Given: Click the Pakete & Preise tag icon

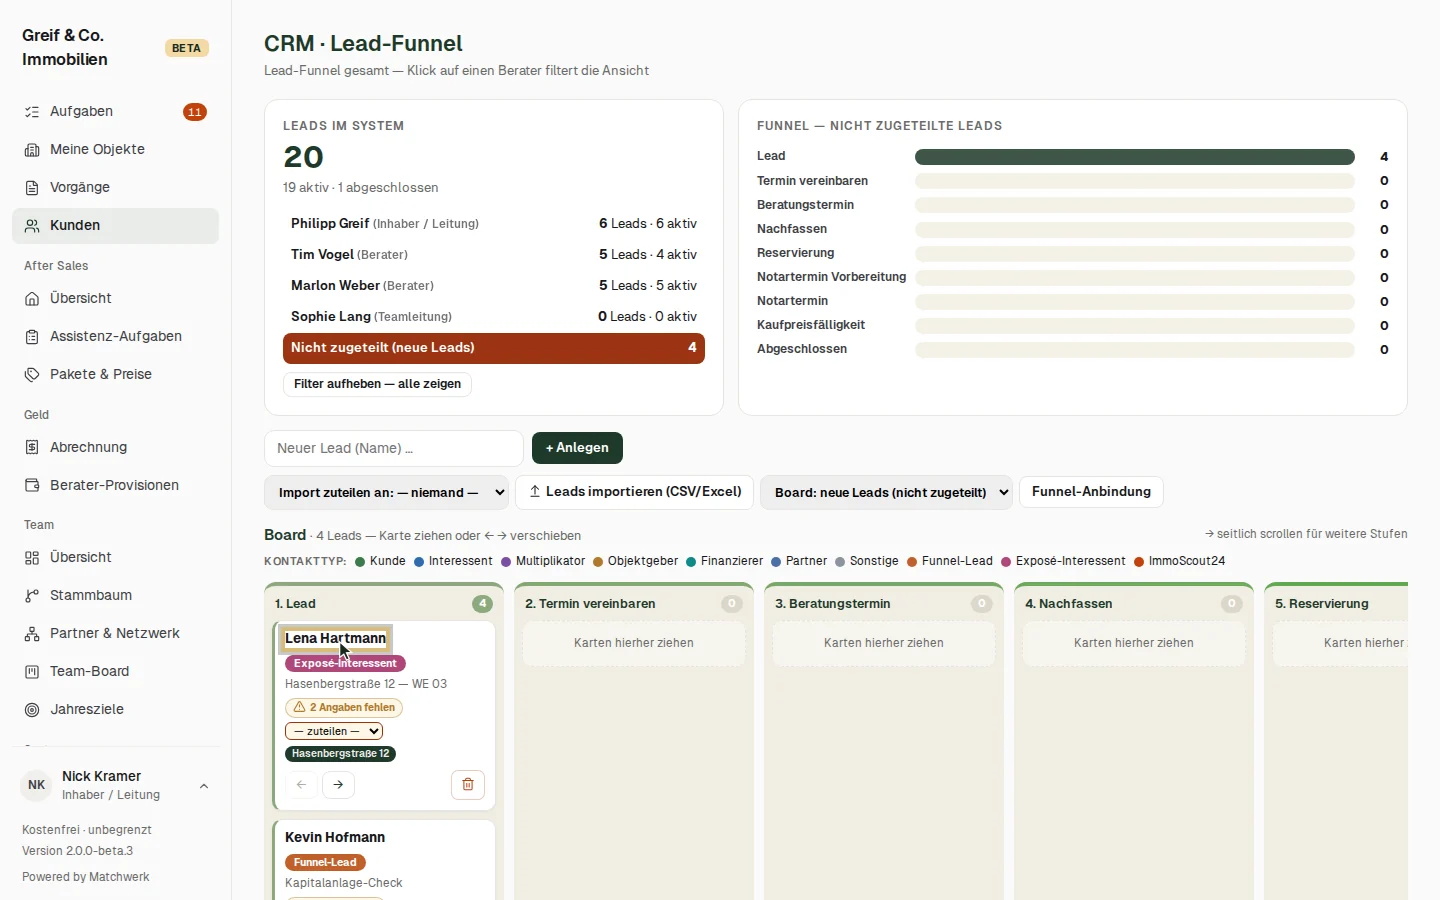Looking at the screenshot, I should tap(32, 375).
